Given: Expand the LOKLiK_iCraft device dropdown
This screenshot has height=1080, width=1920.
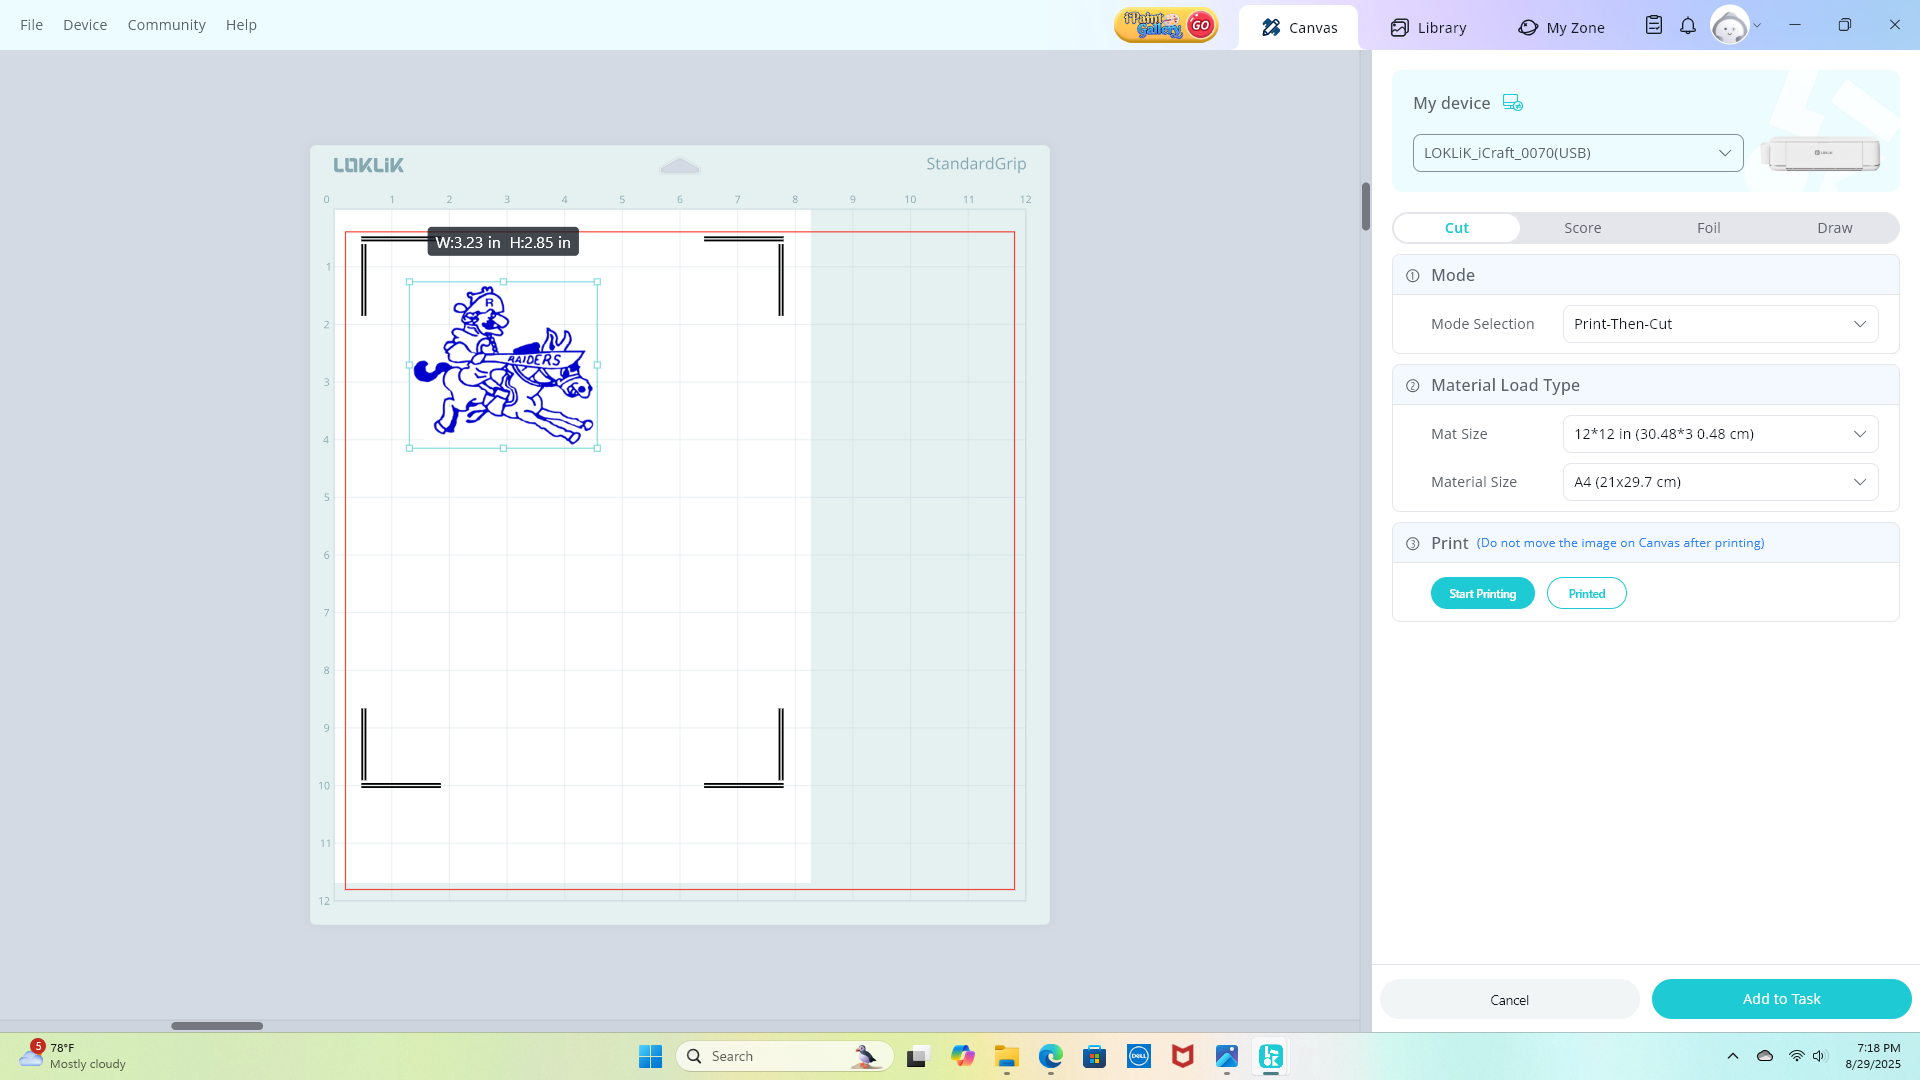Looking at the screenshot, I should (1577, 153).
